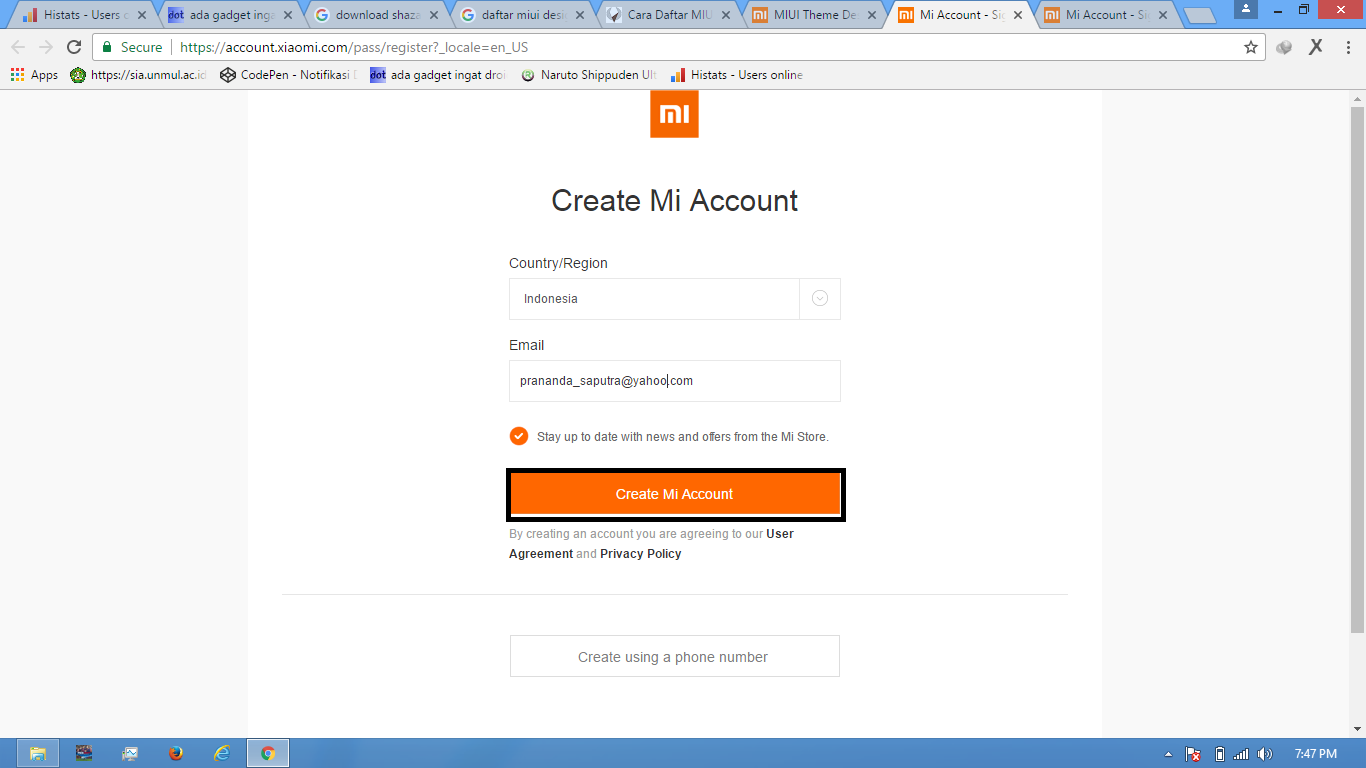This screenshot has height=768, width=1366.
Task: Open the Chrome profile user icon
Action: coord(1246,9)
